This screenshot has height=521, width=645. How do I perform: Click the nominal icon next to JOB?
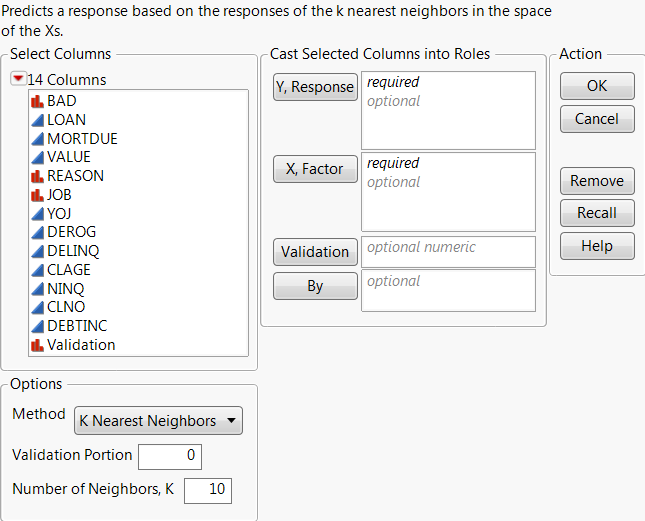pos(38,195)
